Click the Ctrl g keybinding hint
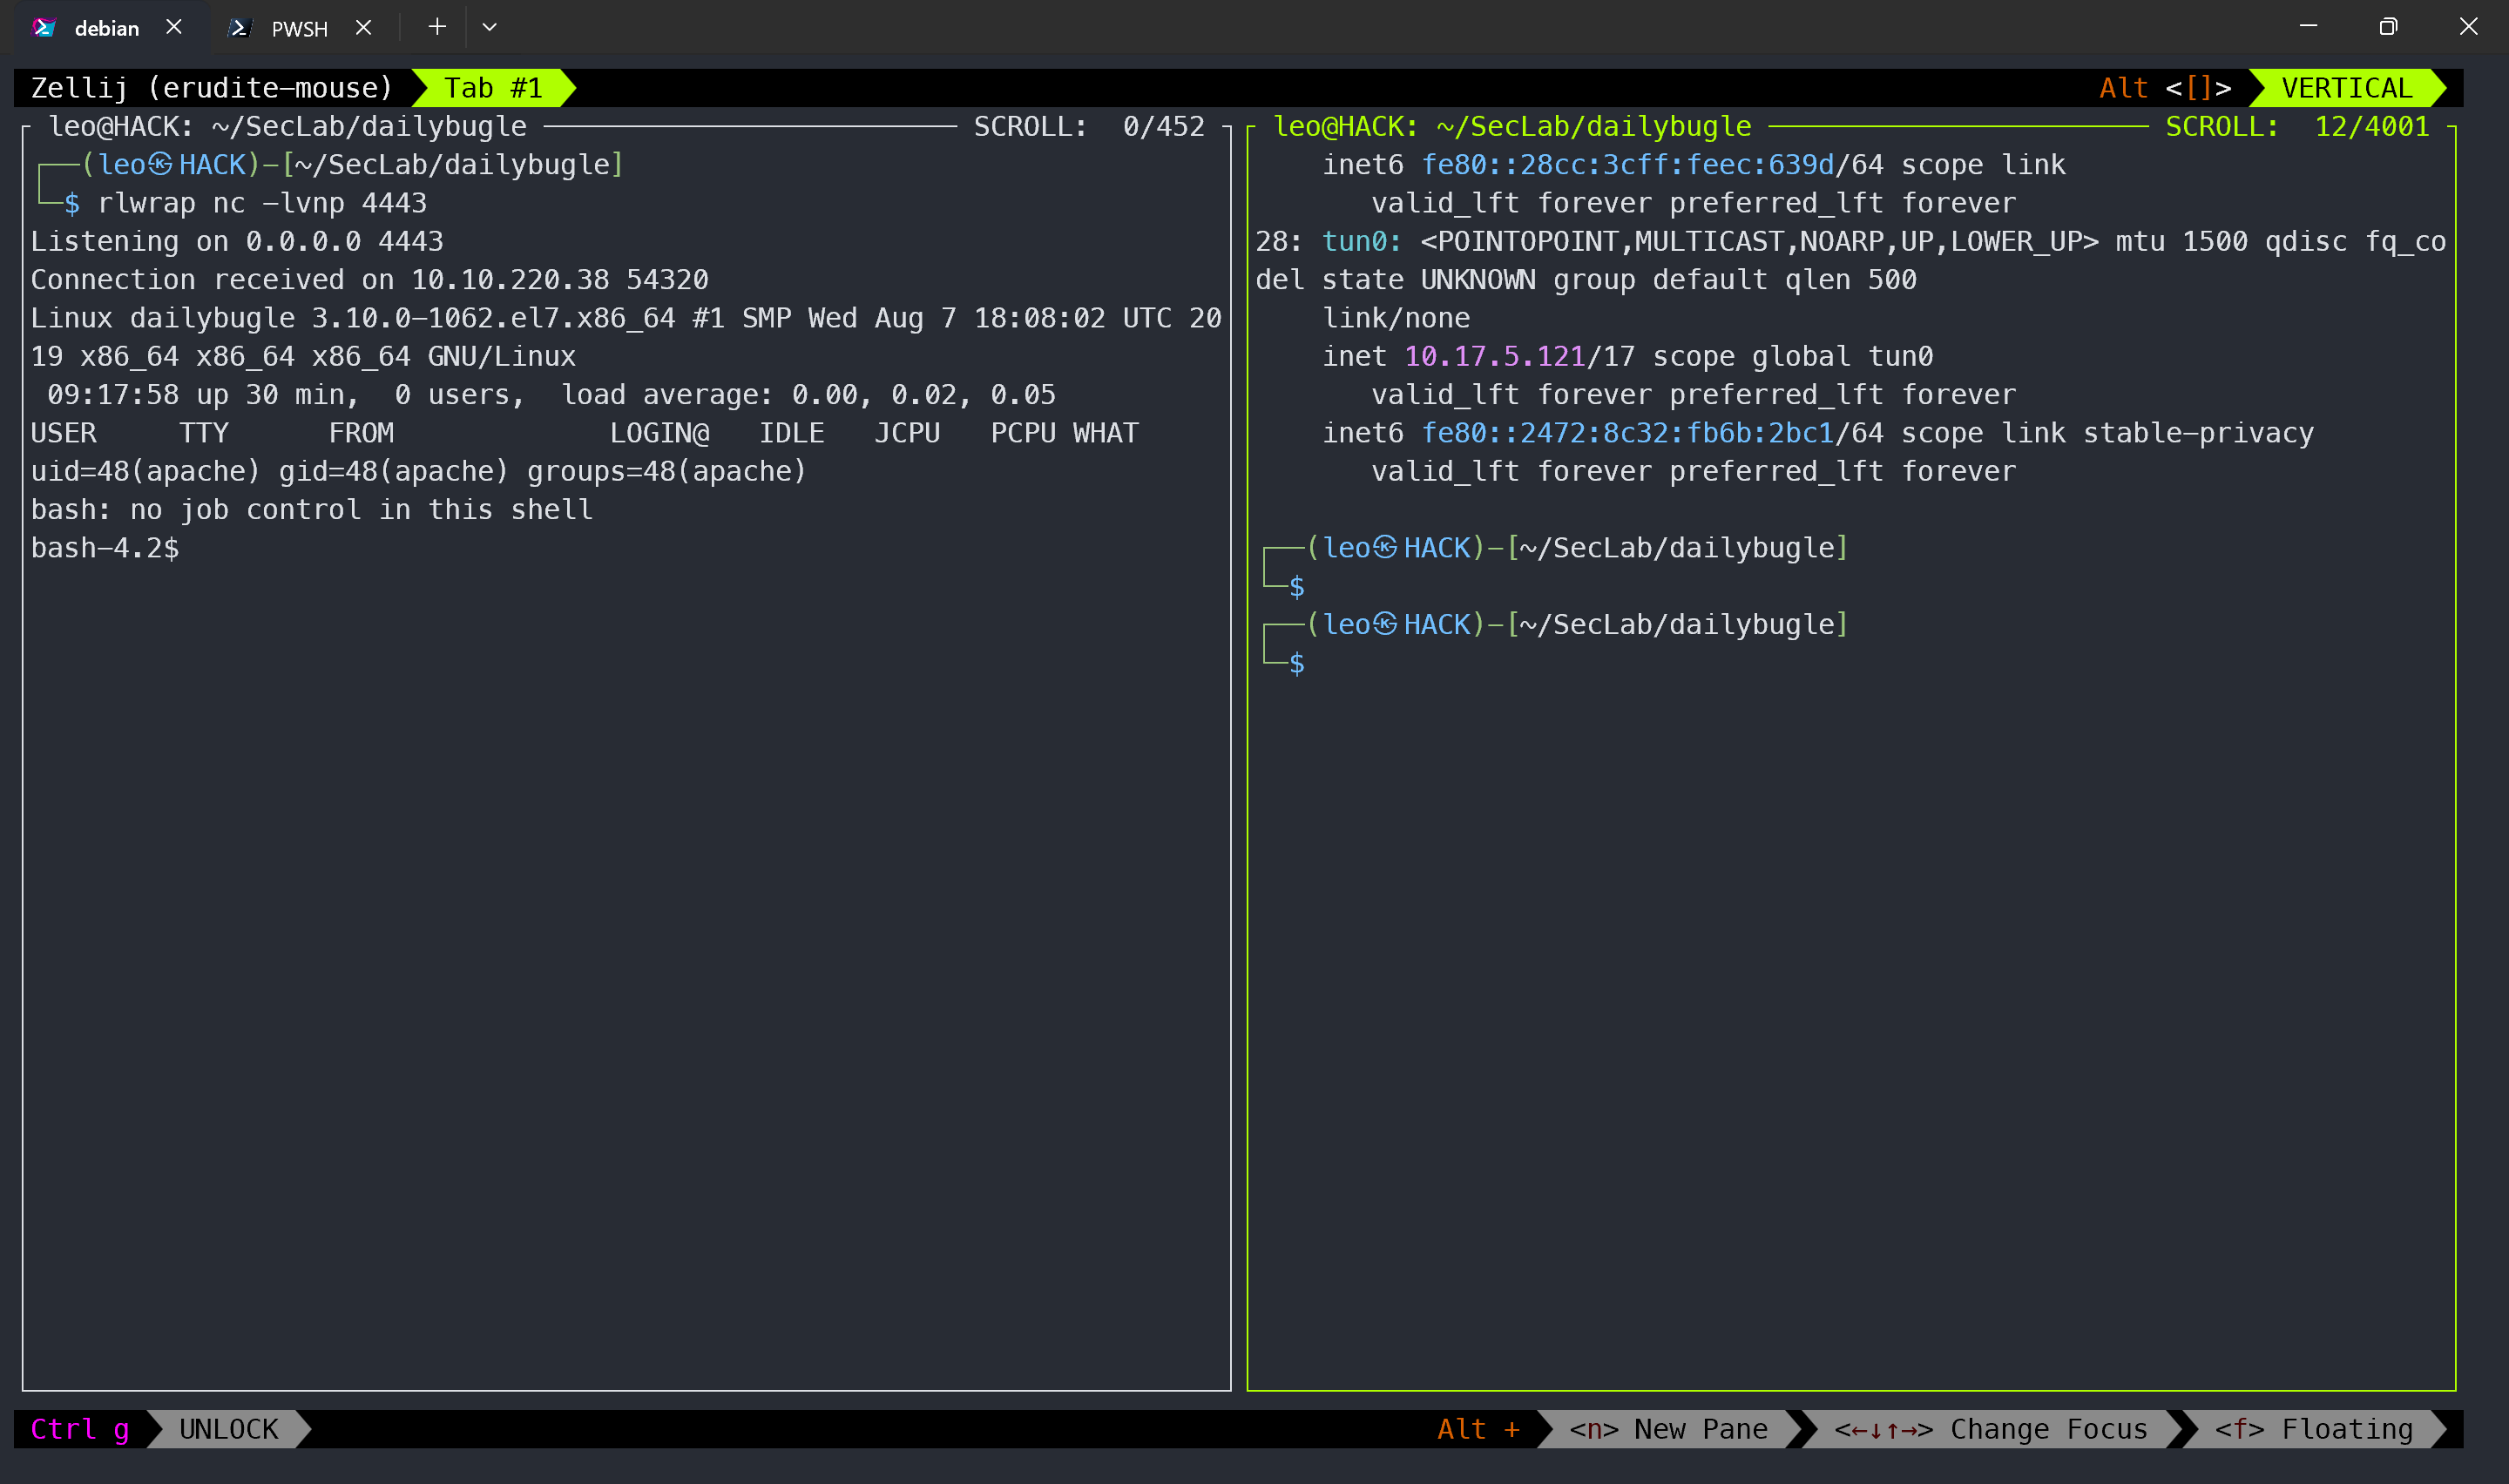This screenshot has width=2509, height=1484. 80,1429
